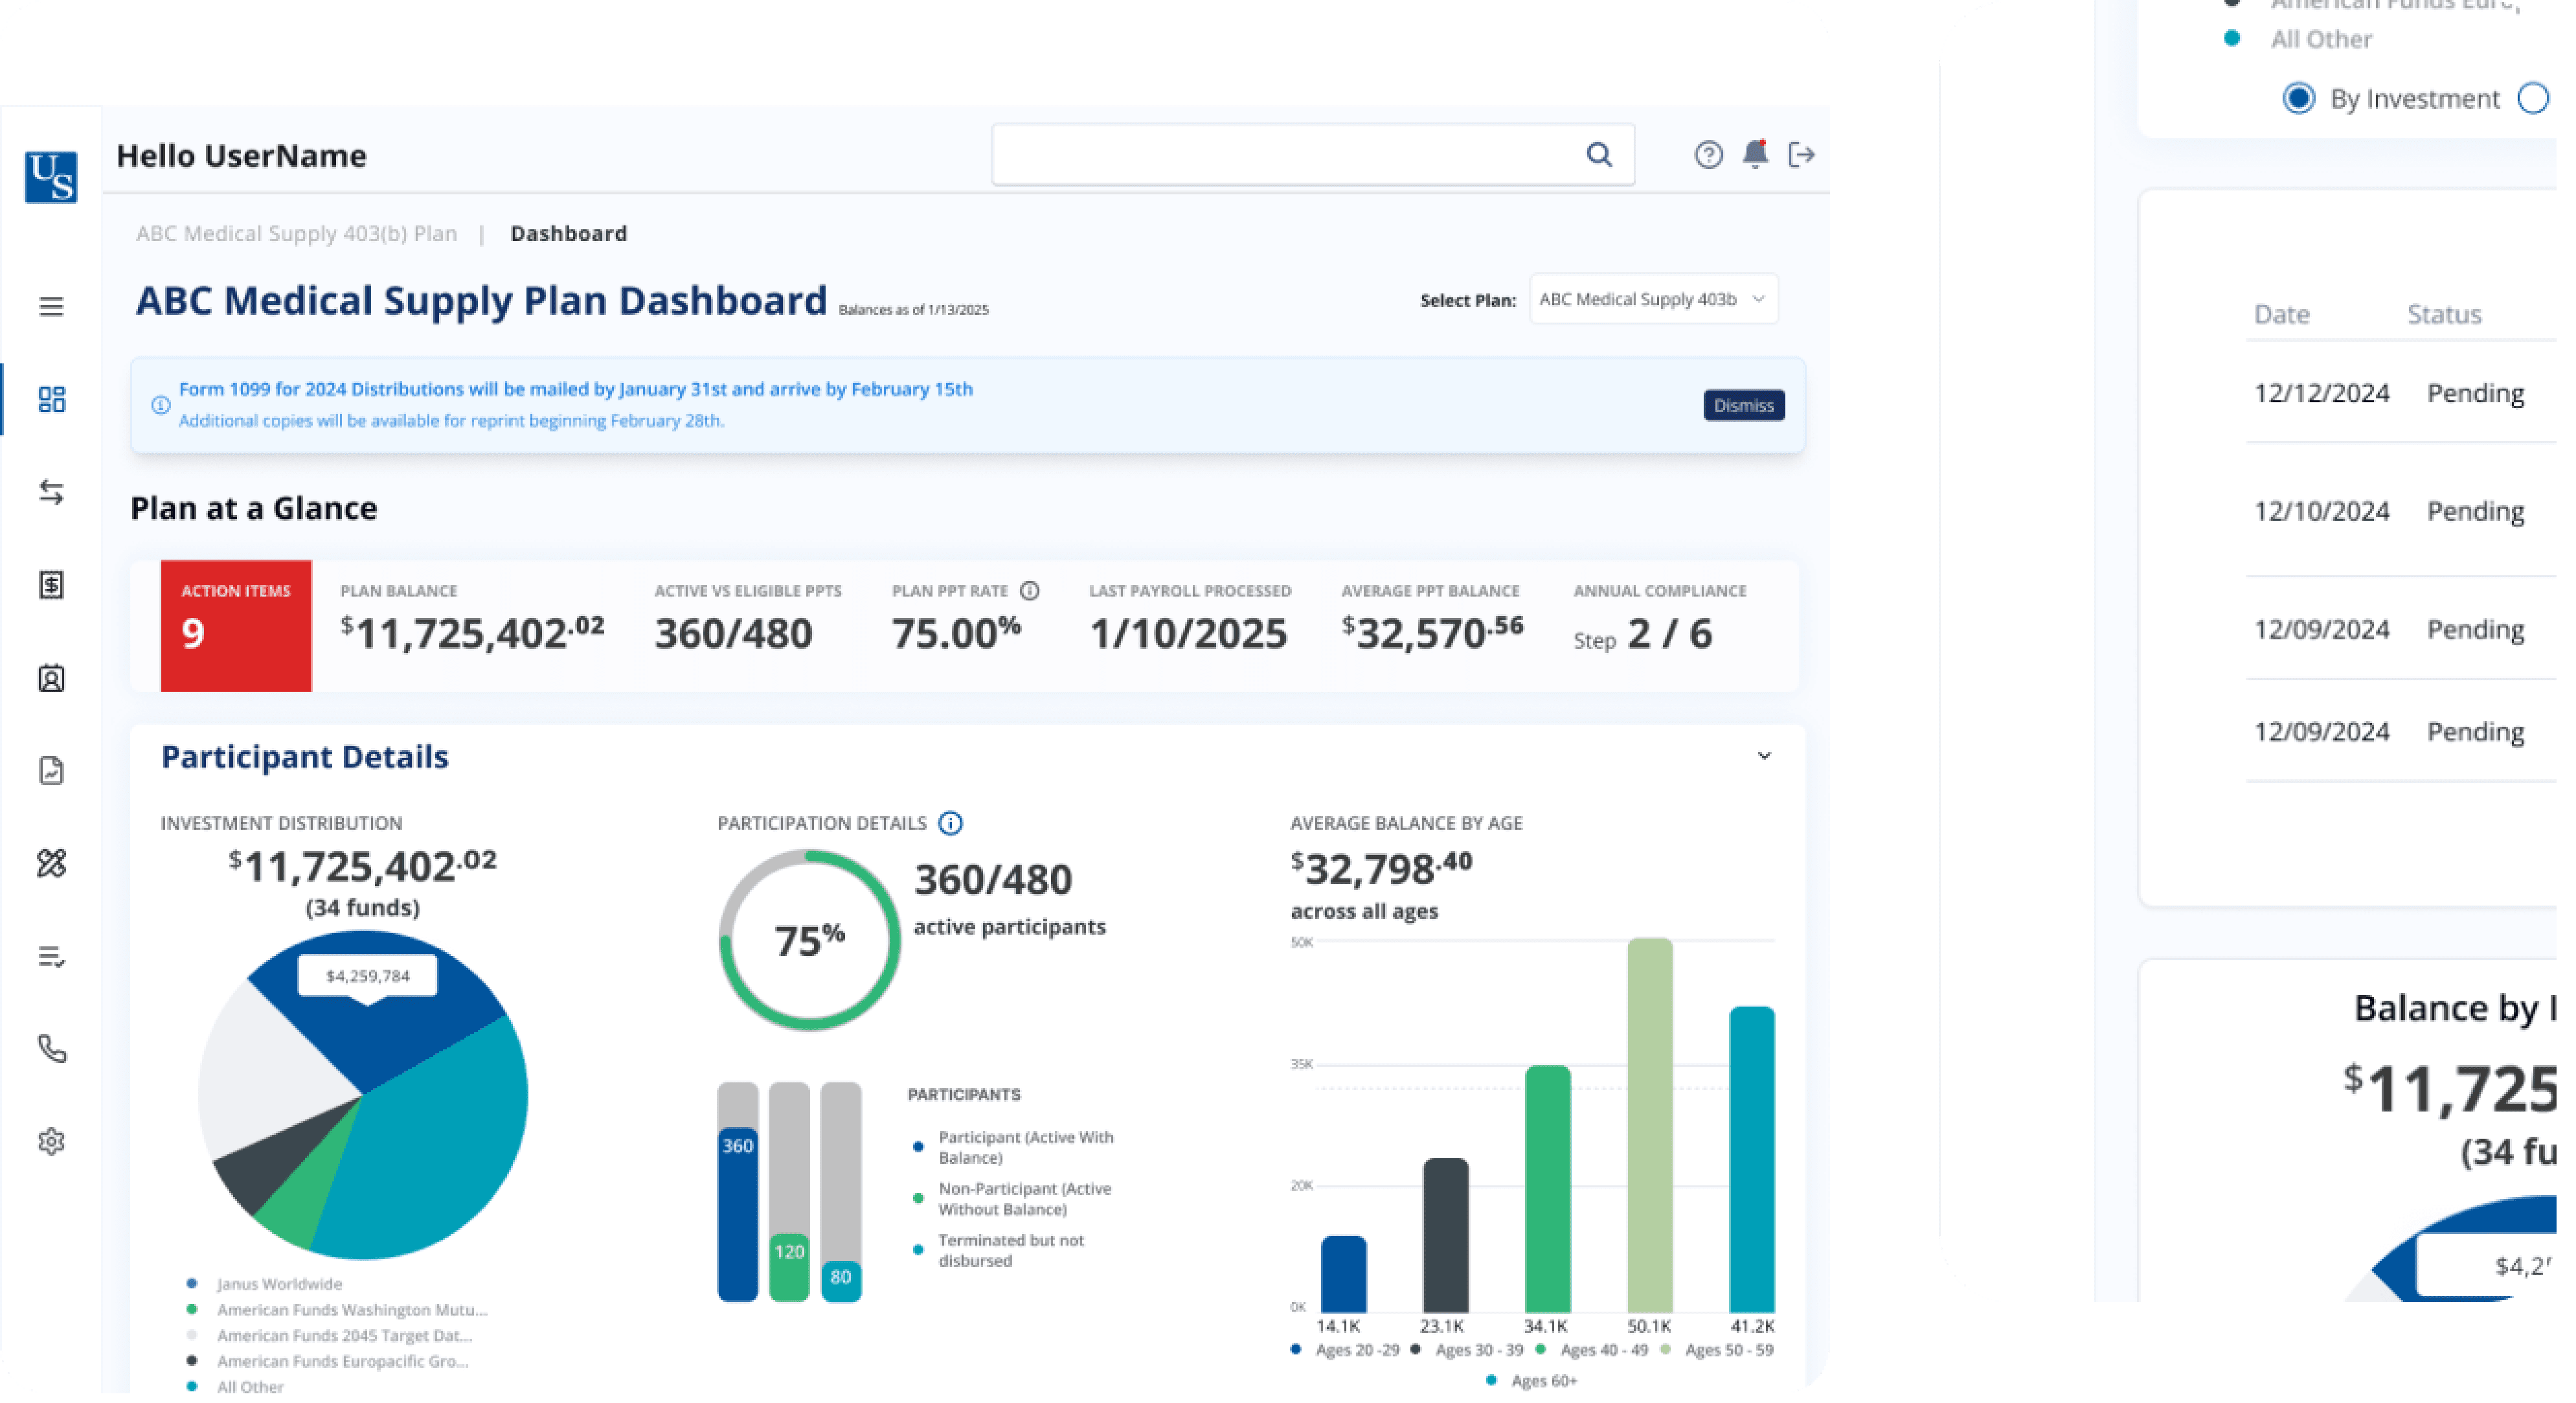Click the red Action Items tile
The image size is (2576, 1403).
pyautogui.click(x=236, y=626)
